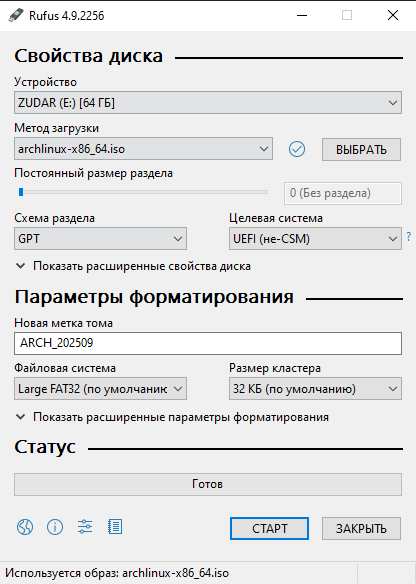Click the ISO checksum checkmark icon
Image resolution: width=416 pixels, height=584 pixels.
point(297,149)
